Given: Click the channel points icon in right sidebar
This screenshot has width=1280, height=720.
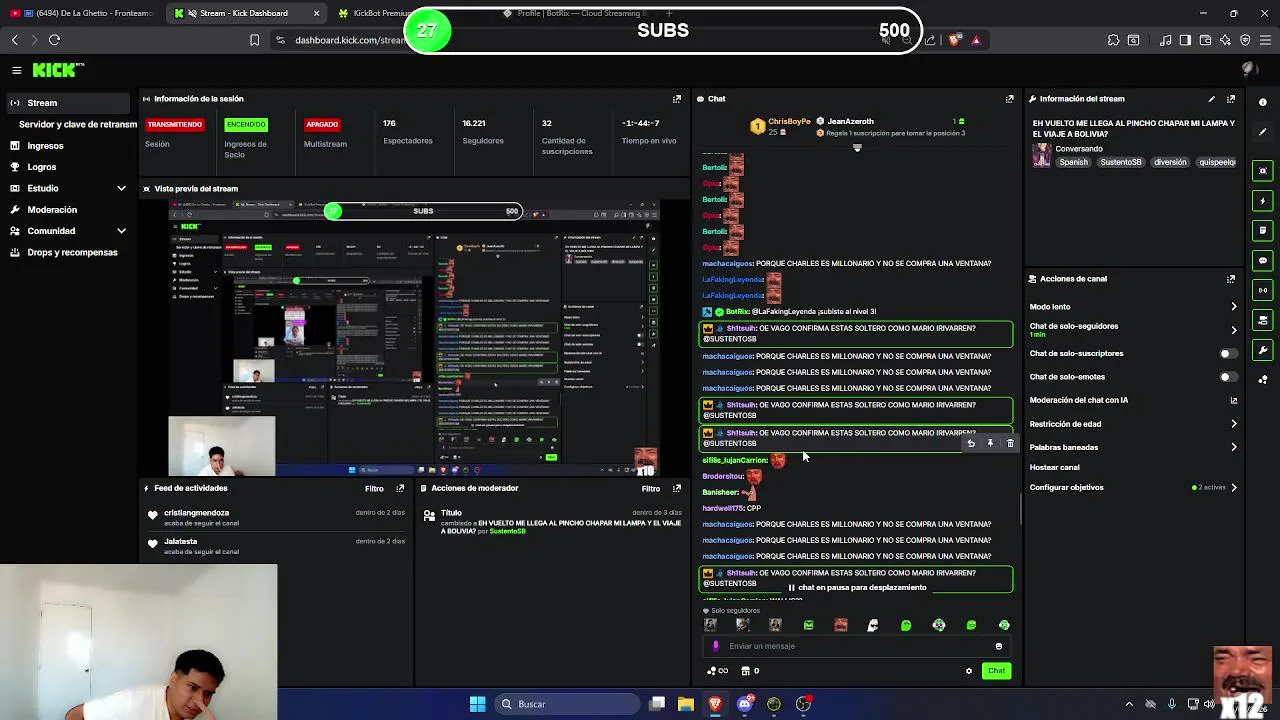Looking at the screenshot, I should [1263, 380].
